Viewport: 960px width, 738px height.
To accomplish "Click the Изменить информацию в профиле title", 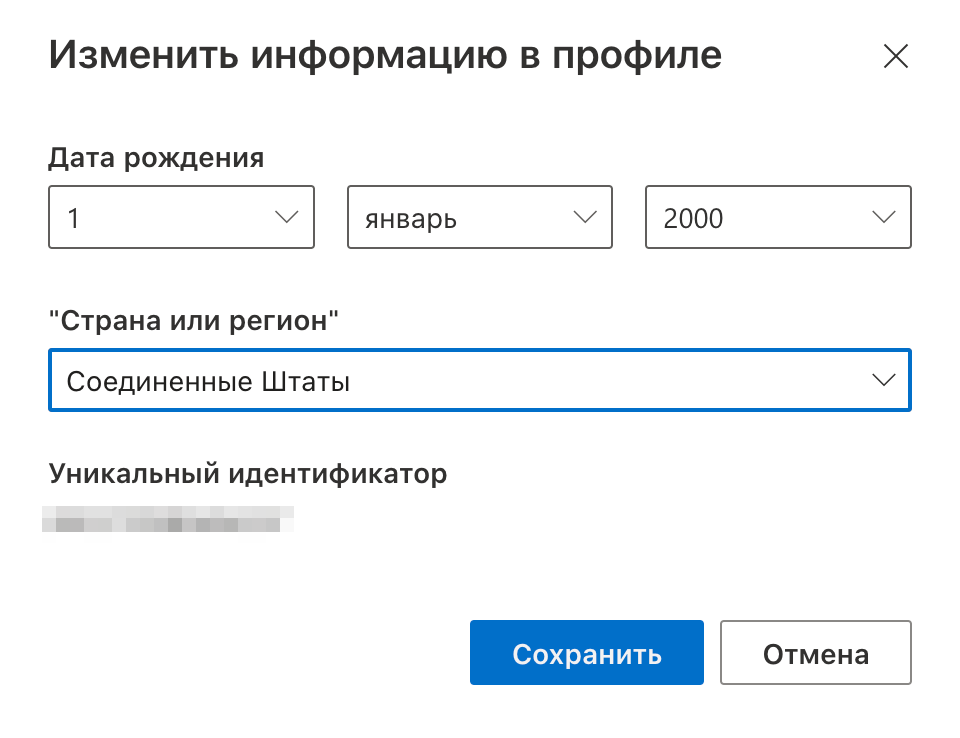I will tap(385, 55).
